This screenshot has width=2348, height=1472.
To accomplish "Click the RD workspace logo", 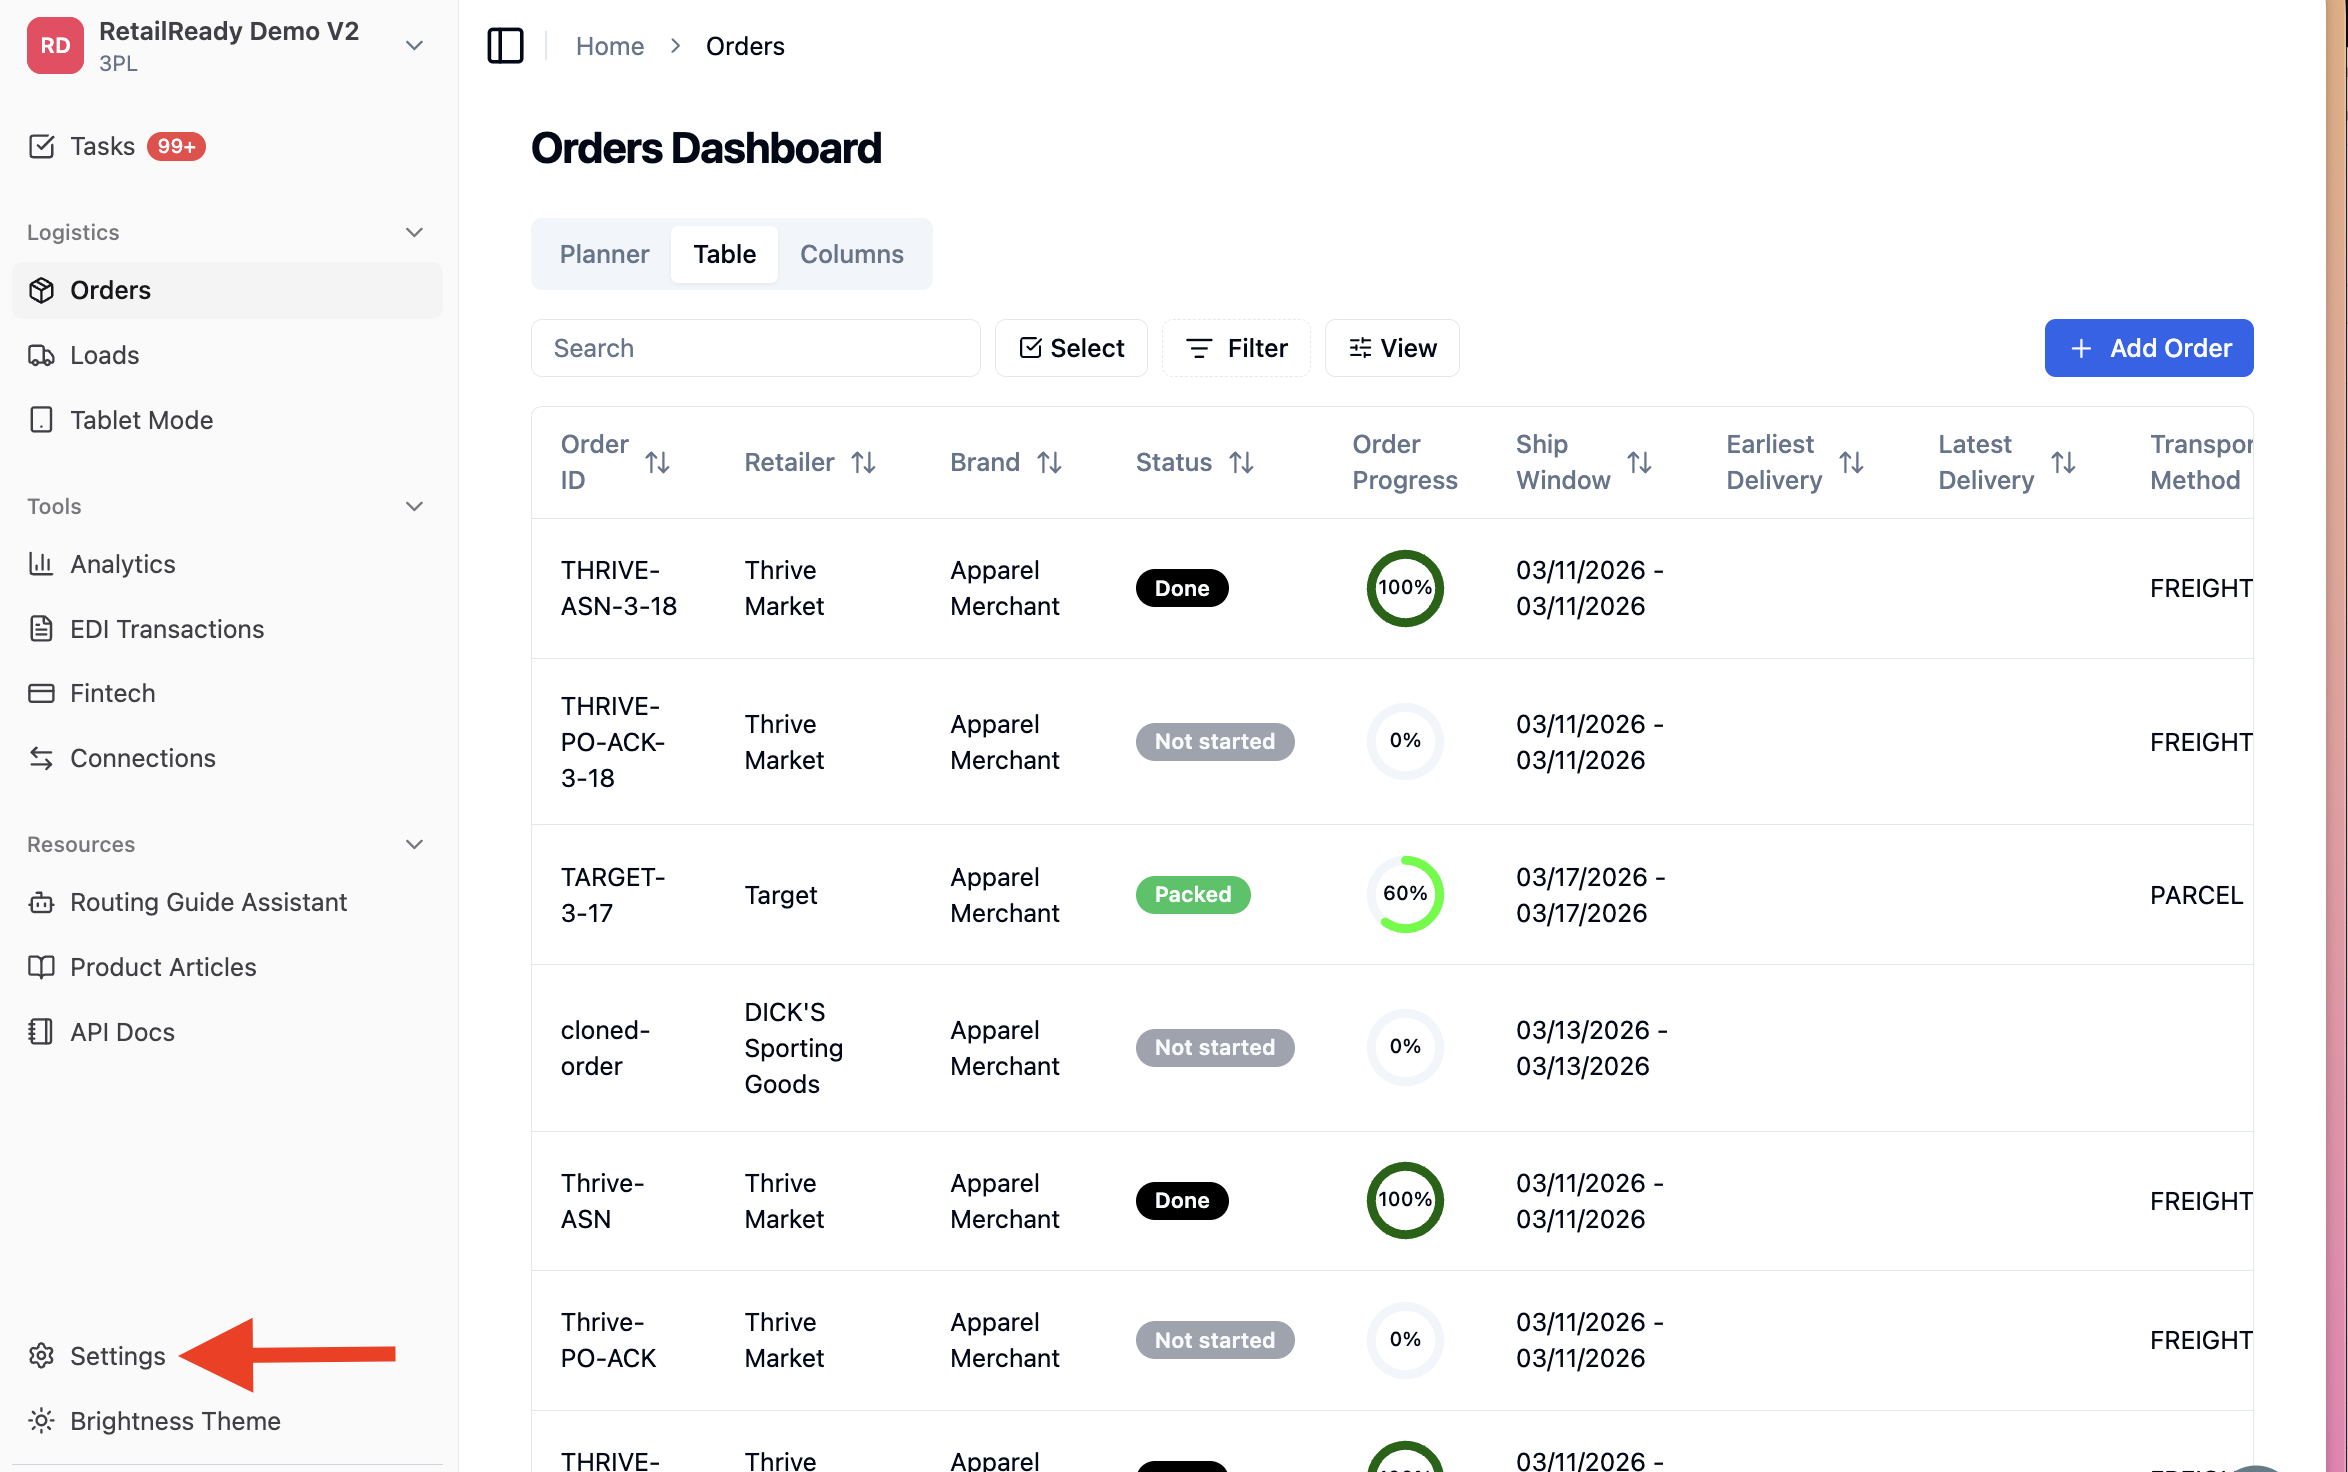I will coord(55,46).
